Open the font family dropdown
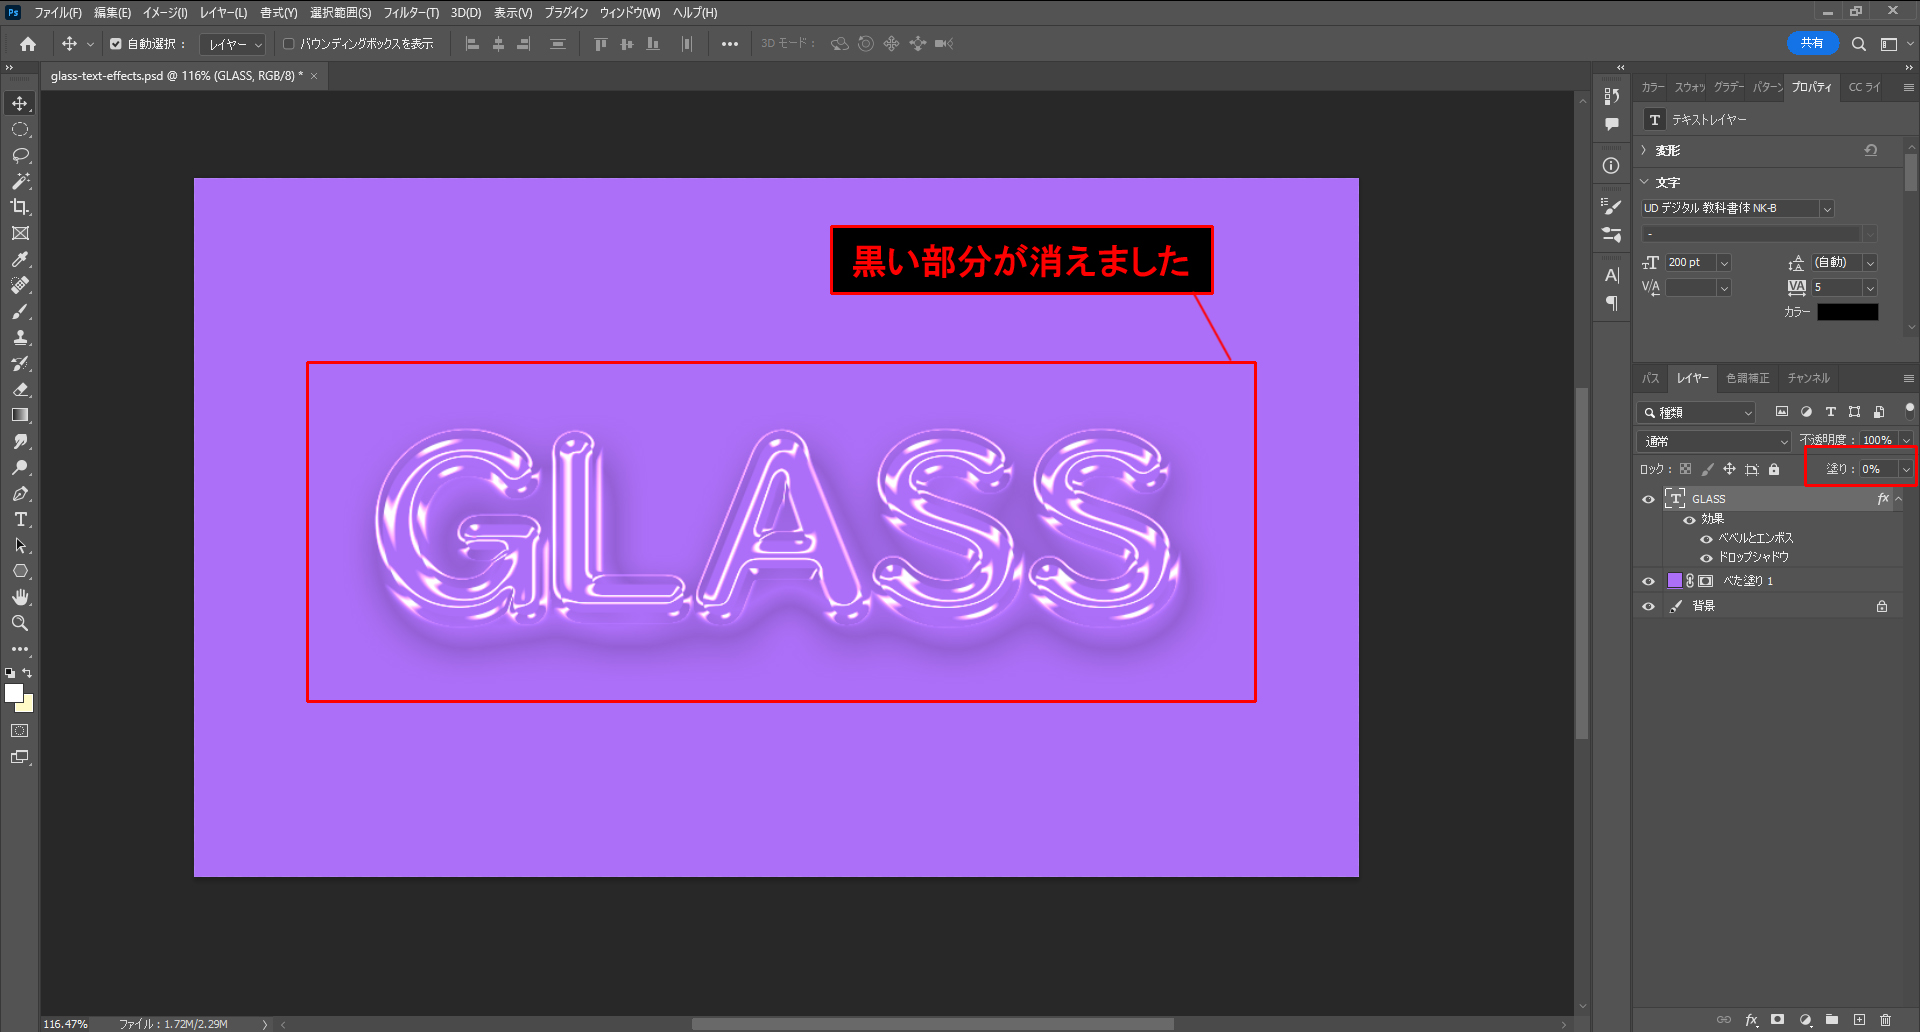The height and width of the screenshot is (1032, 1920). [1826, 209]
